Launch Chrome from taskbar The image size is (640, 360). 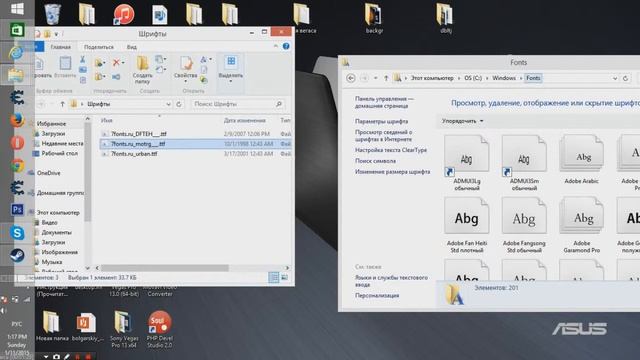[x=17, y=166]
